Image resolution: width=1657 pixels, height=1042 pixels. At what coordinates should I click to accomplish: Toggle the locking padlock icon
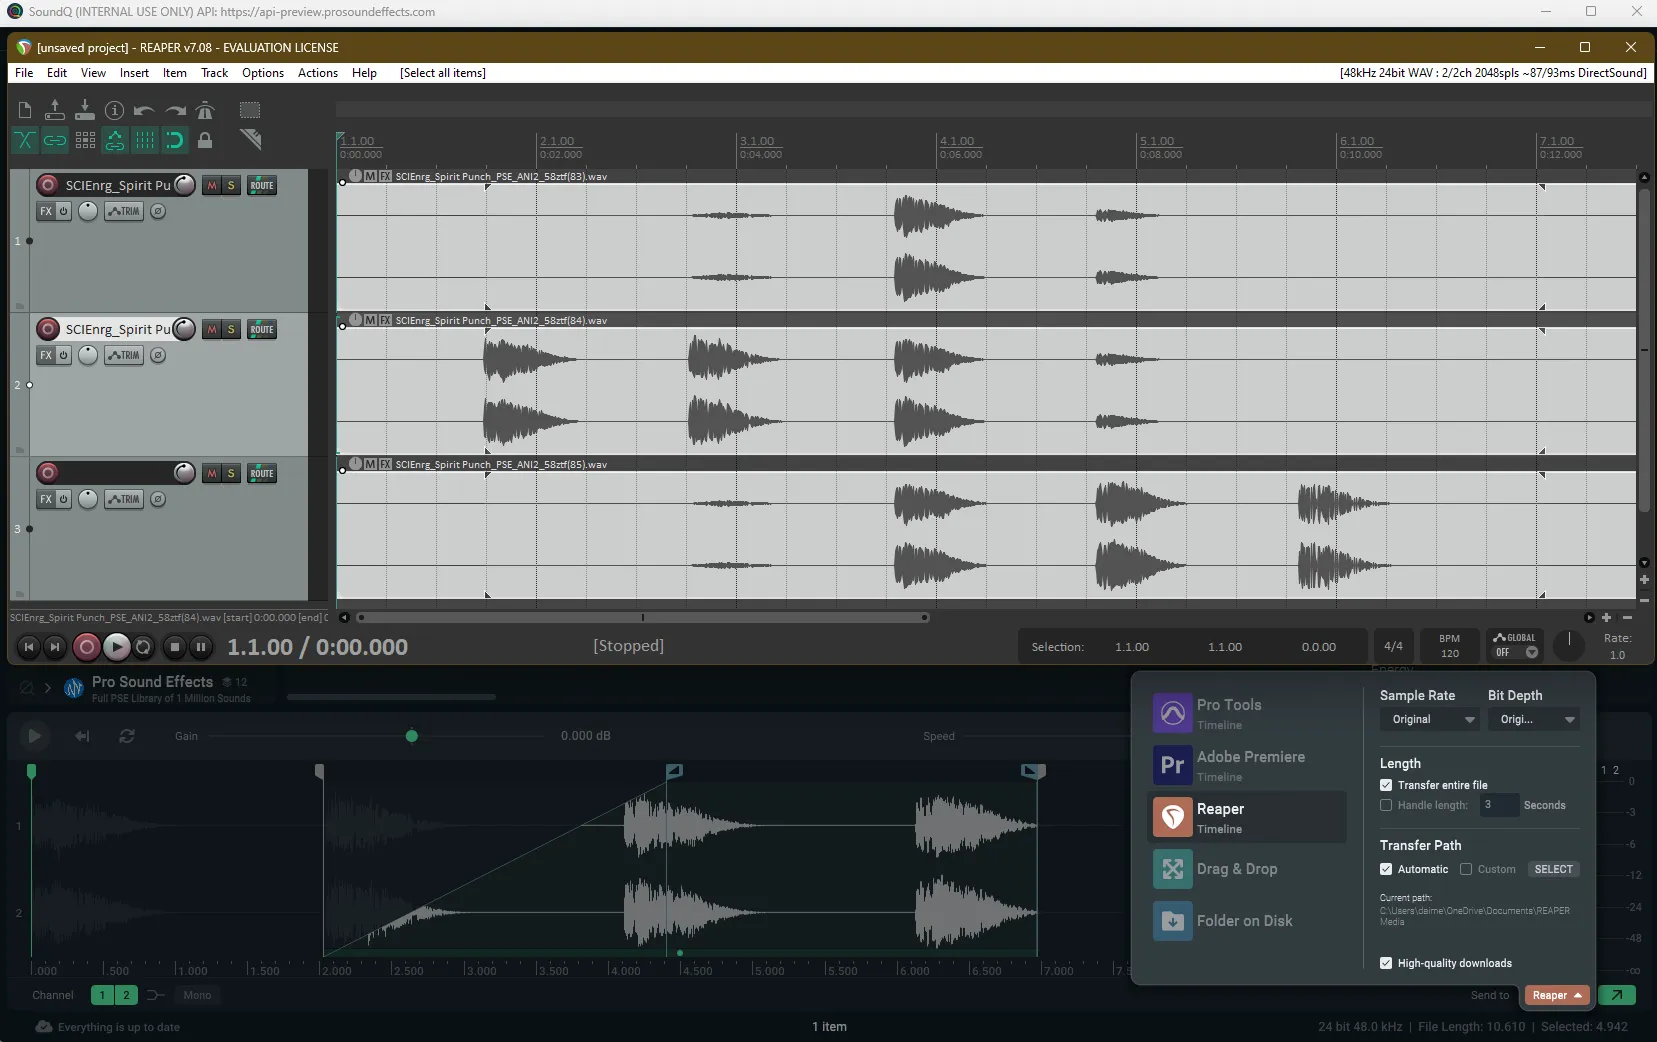tap(205, 140)
